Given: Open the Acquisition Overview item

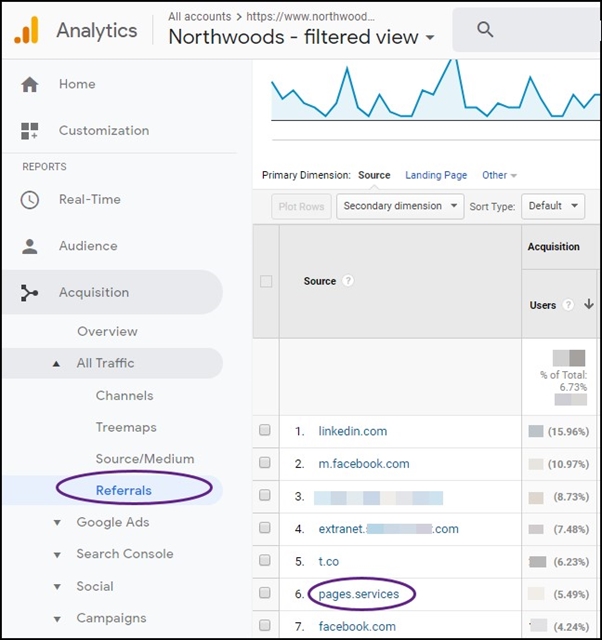Looking at the screenshot, I should 107,331.
